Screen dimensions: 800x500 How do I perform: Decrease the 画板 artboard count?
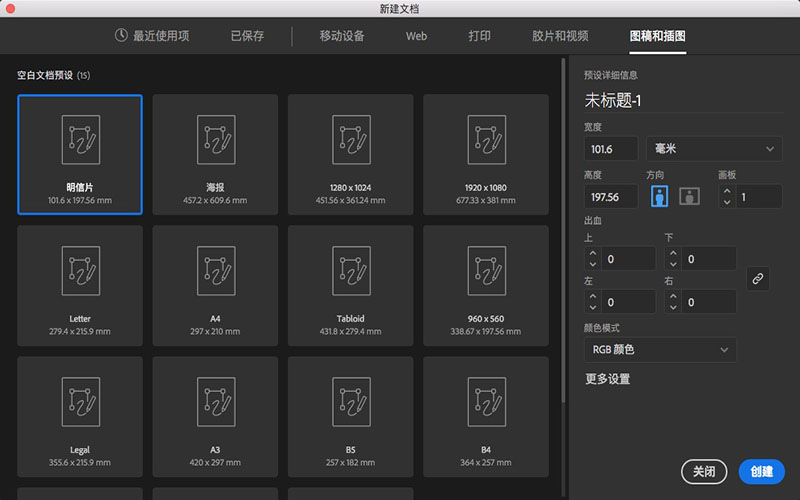(x=727, y=202)
